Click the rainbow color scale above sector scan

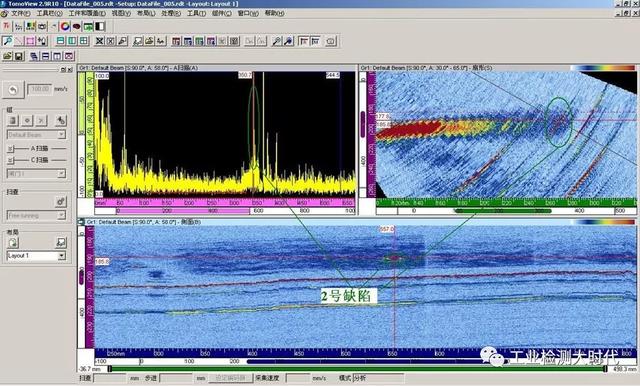click(x=602, y=68)
